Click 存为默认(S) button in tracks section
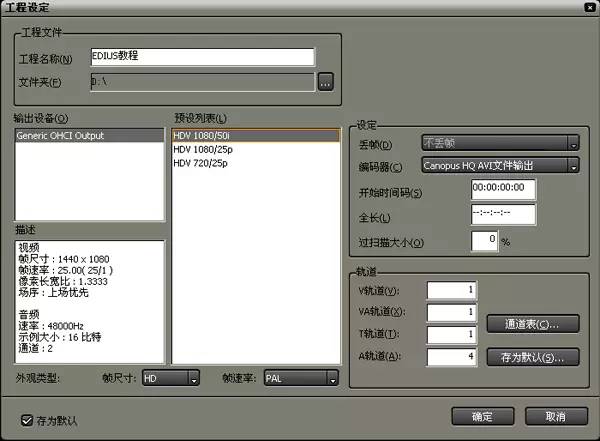Viewport: 600px width, 441px height. pos(532,356)
